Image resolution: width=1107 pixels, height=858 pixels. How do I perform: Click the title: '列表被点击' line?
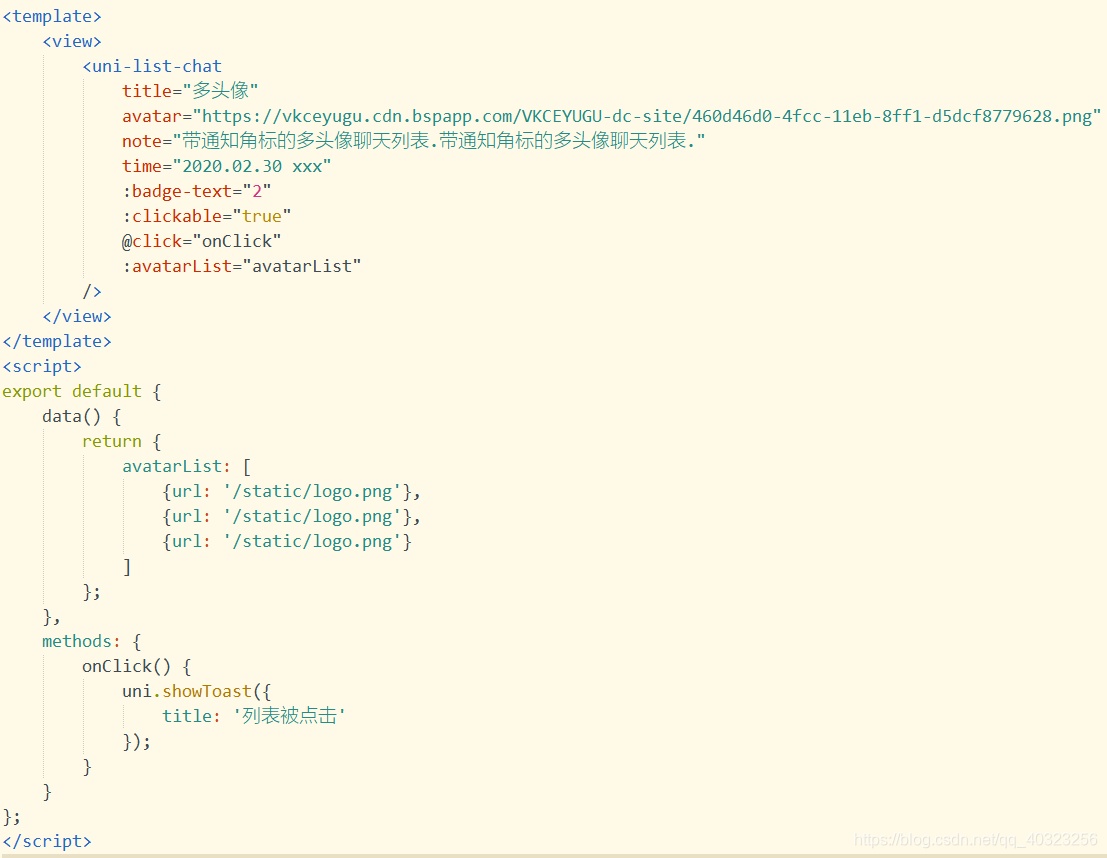[x=254, y=716]
